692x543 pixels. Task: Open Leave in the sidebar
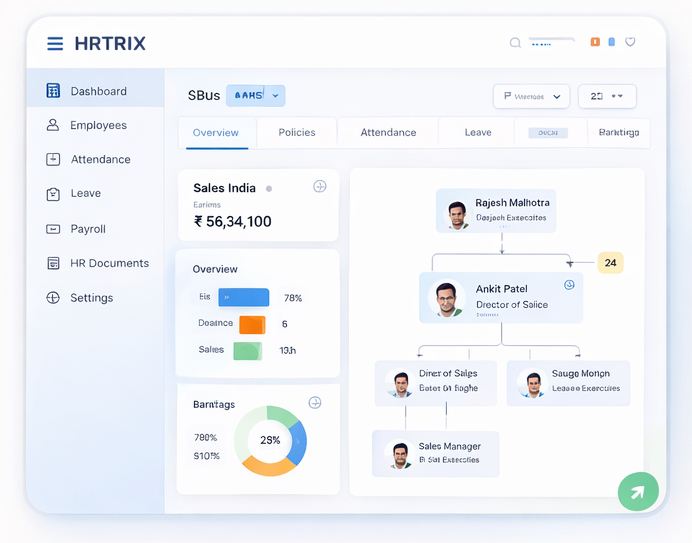click(85, 193)
